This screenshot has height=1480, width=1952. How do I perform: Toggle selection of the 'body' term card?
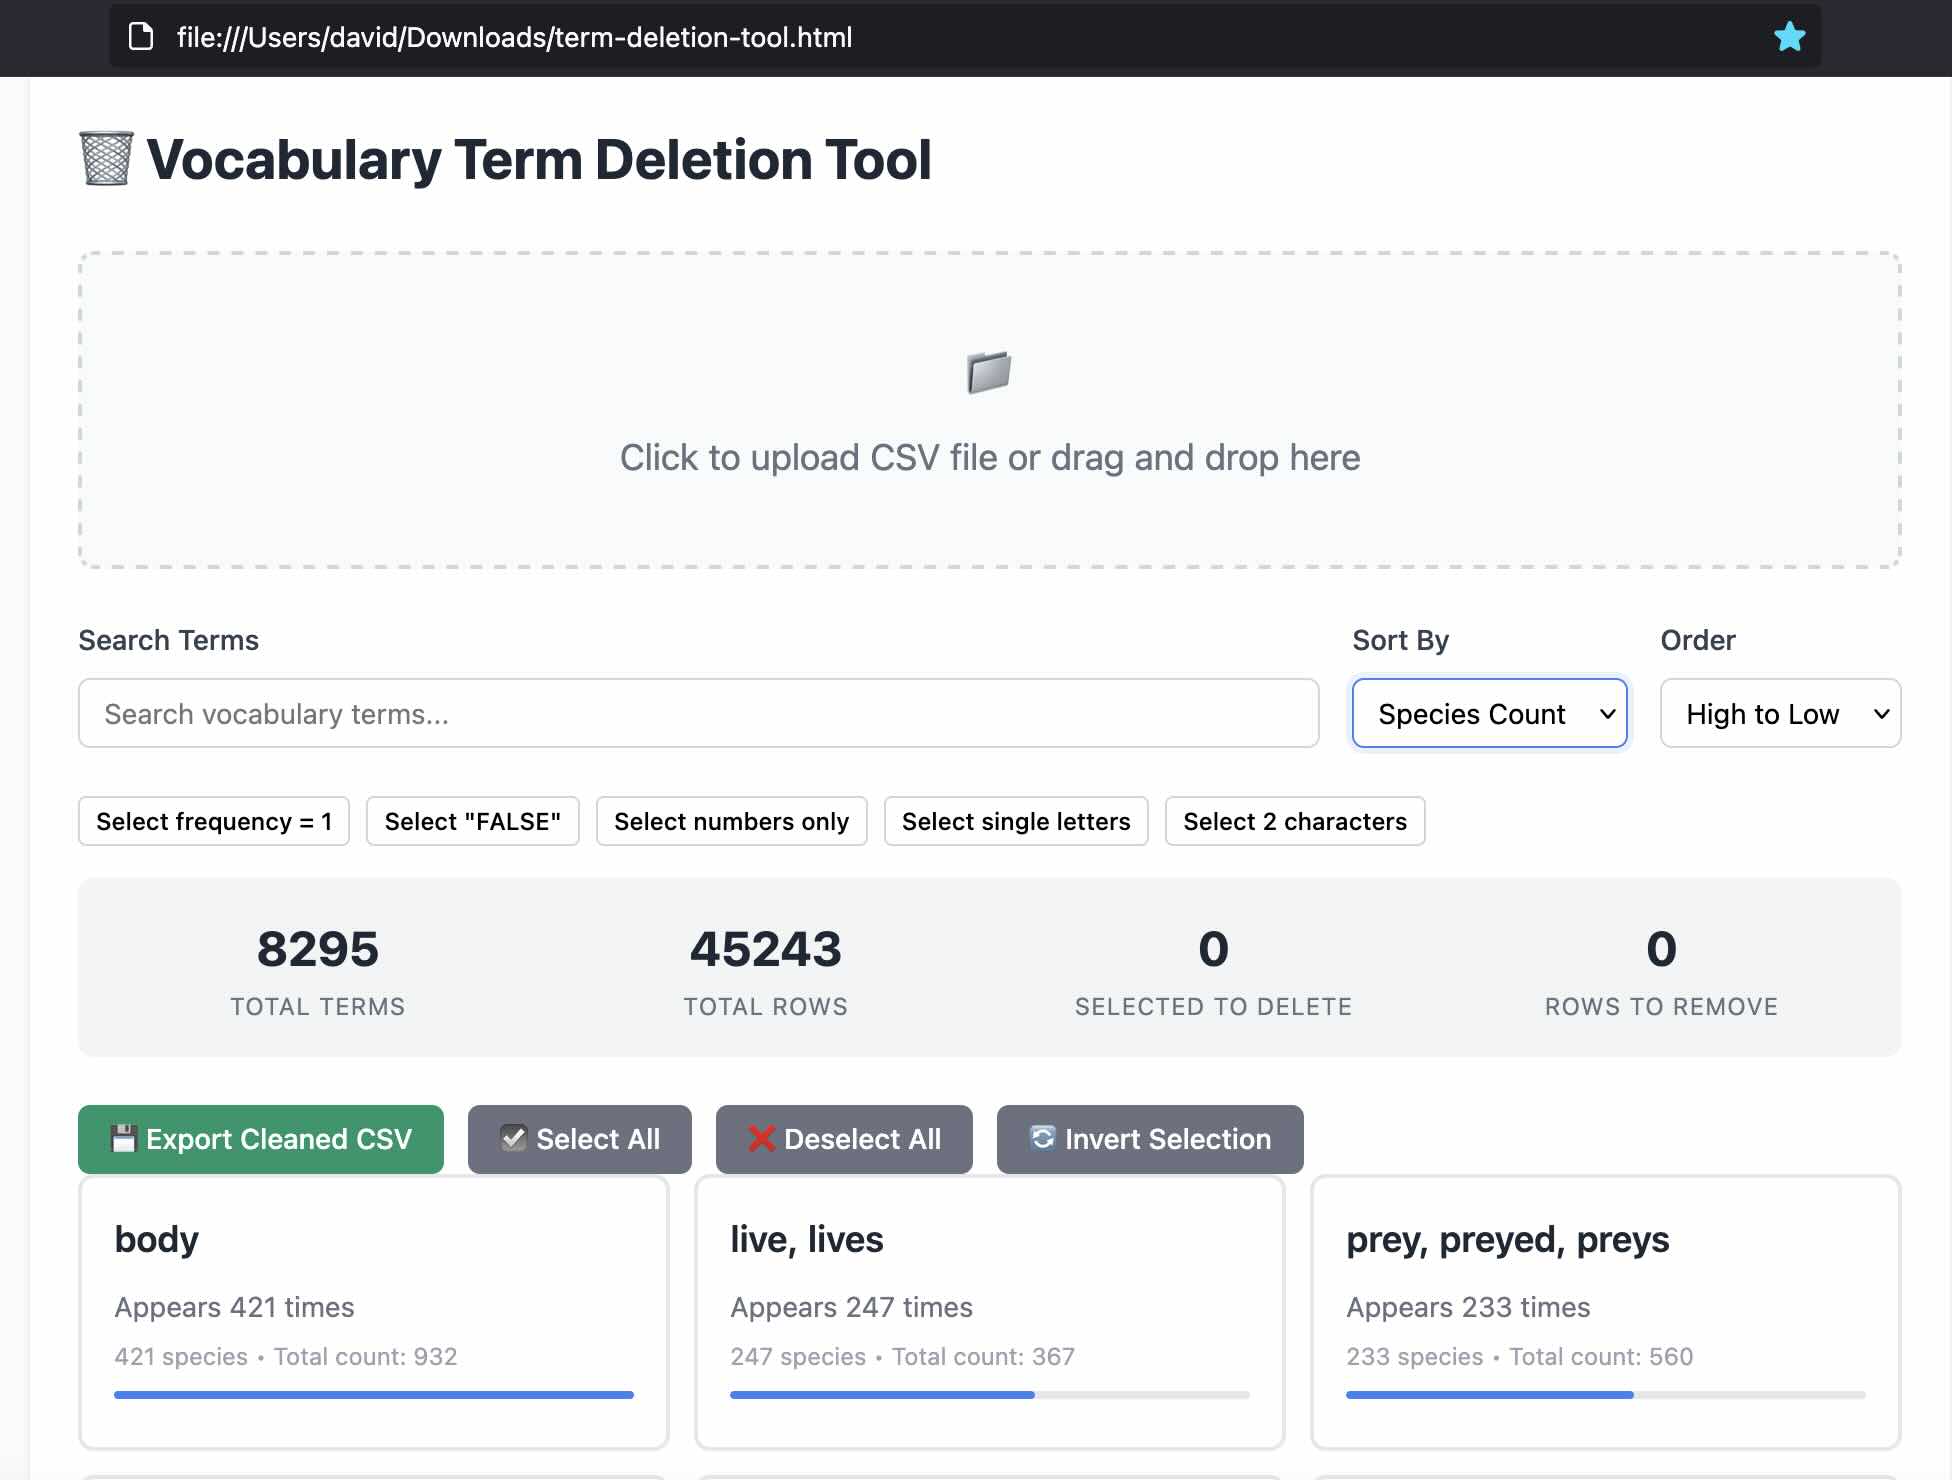373,1311
